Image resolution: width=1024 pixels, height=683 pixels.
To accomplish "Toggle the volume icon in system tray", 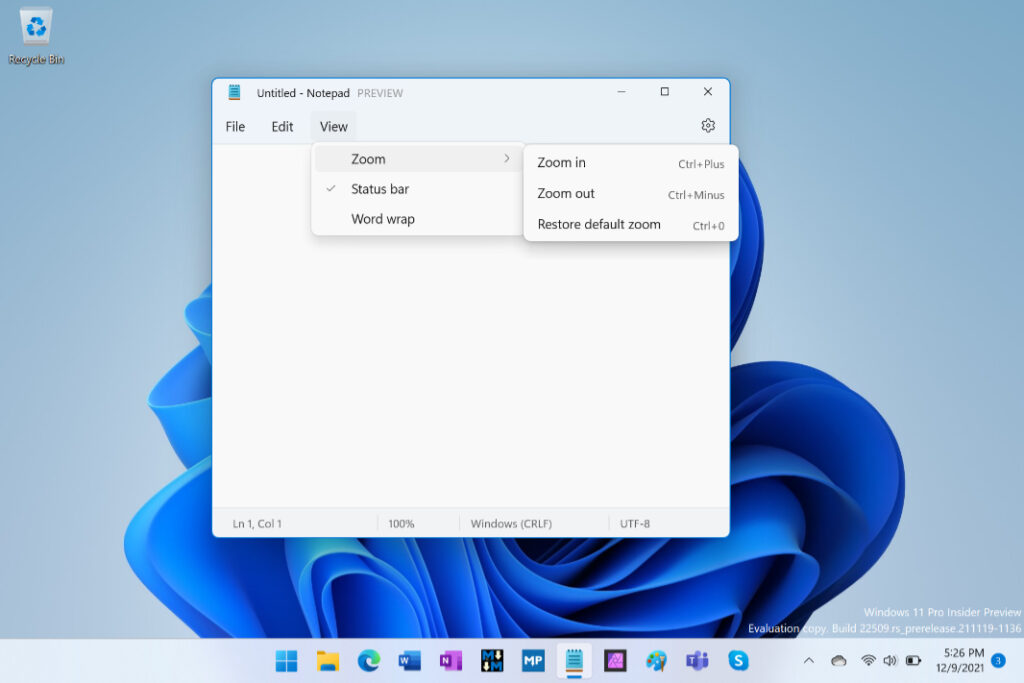I will (889, 660).
